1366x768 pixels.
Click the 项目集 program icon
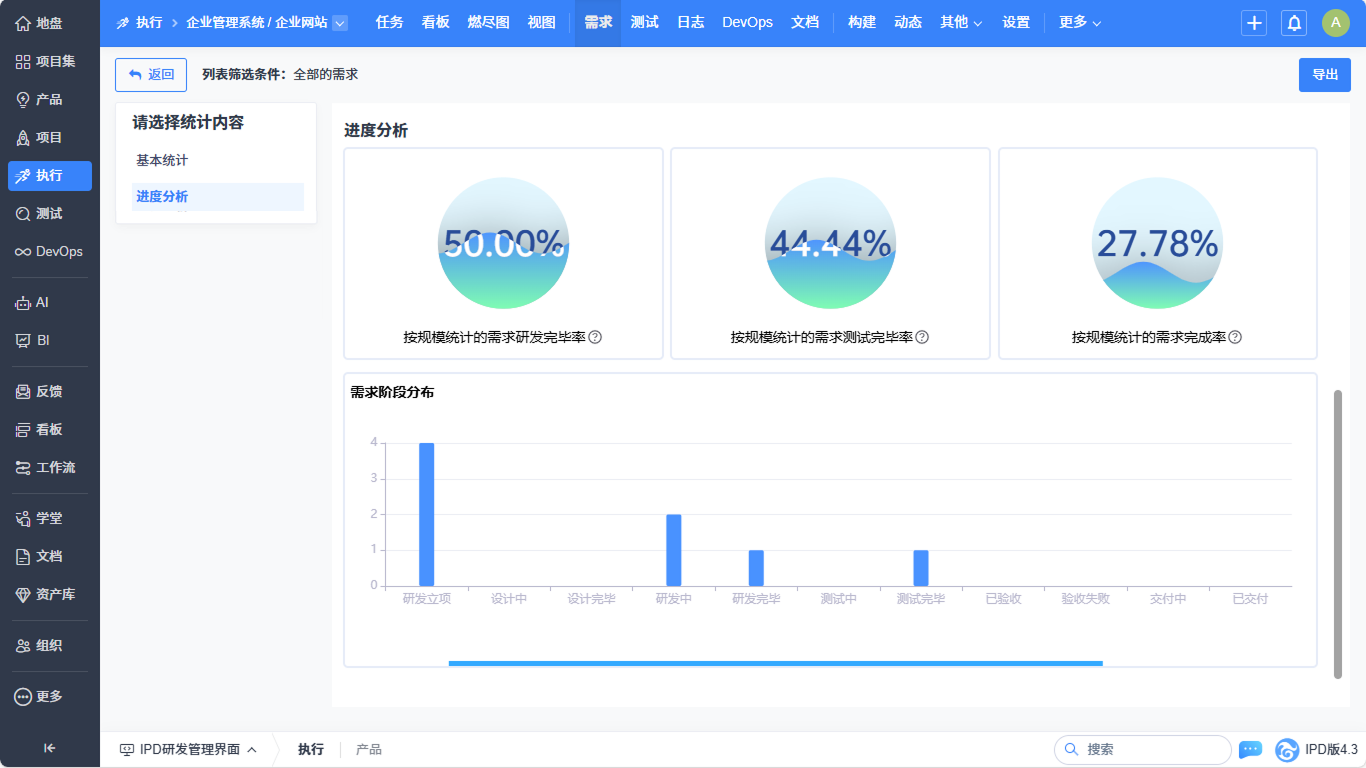(23, 61)
